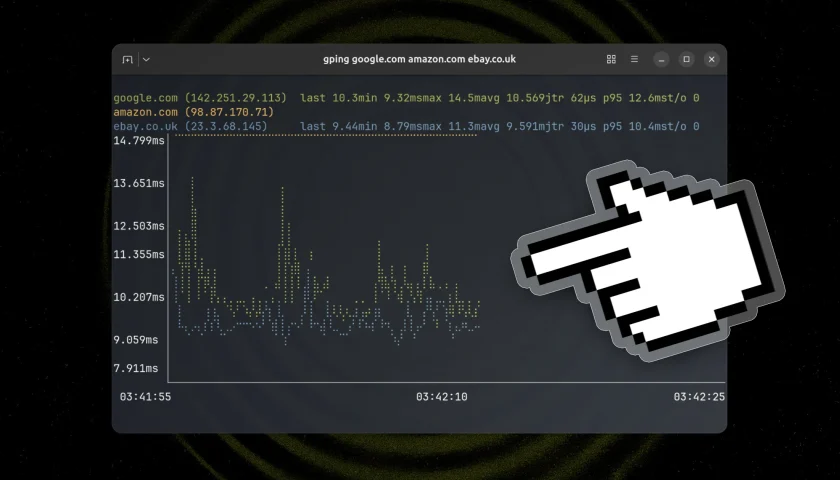Open a new terminal tab
Screen dimensions: 840x480
[128, 59]
